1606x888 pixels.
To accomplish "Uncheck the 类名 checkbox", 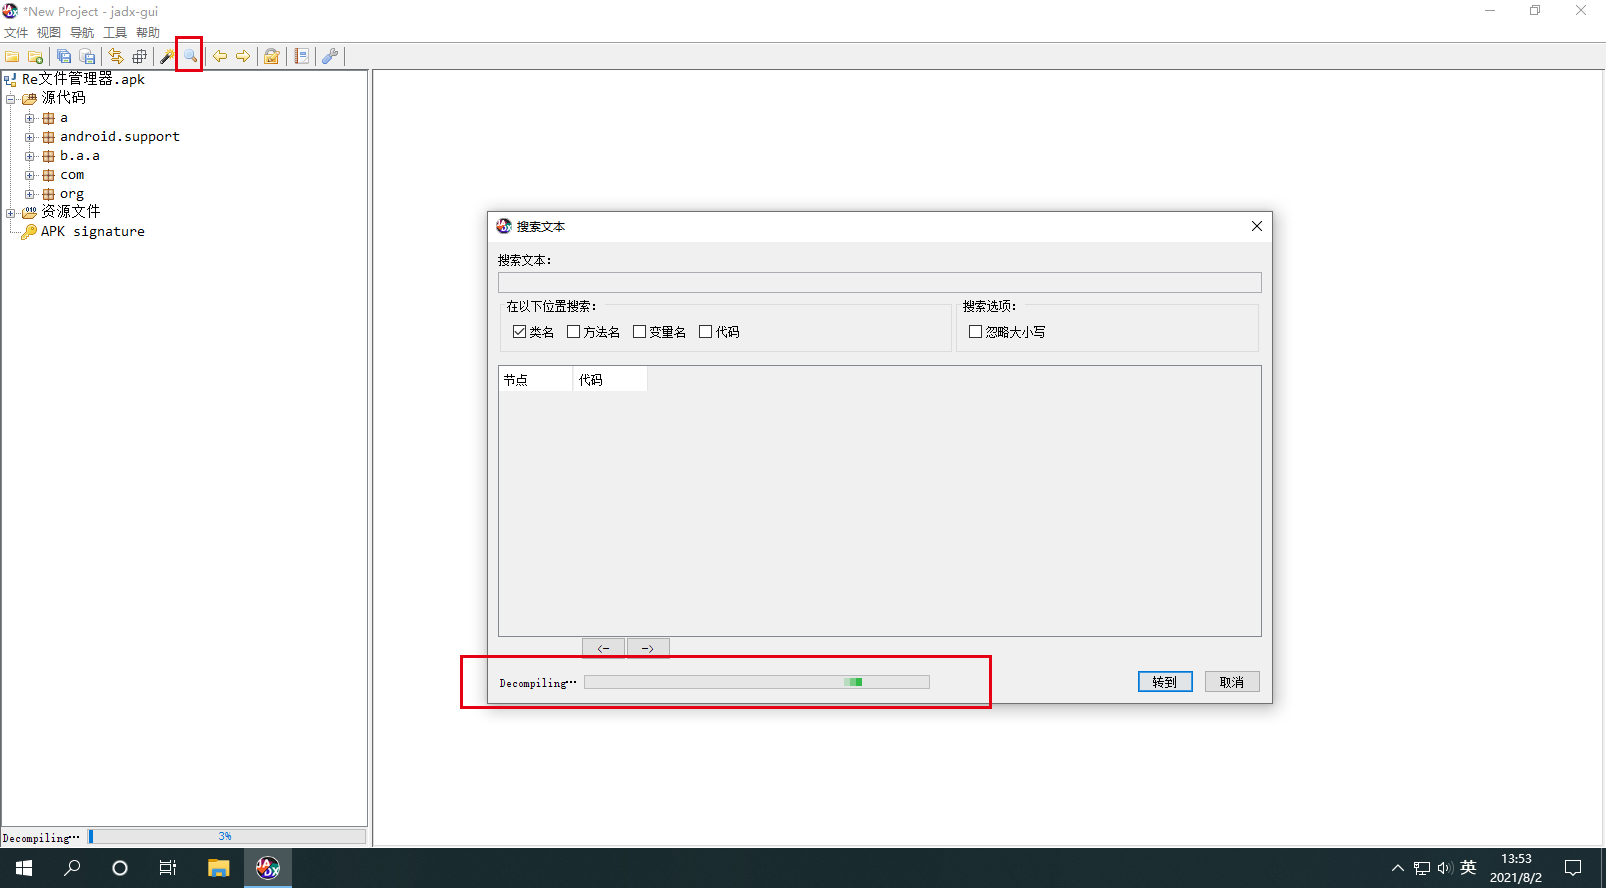I will click(x=519, y=332).
